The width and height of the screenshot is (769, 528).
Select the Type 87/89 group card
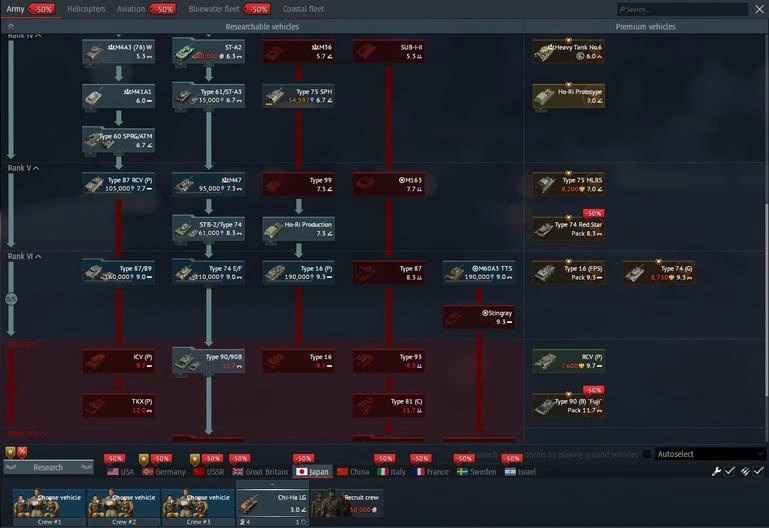coord(119,273)
